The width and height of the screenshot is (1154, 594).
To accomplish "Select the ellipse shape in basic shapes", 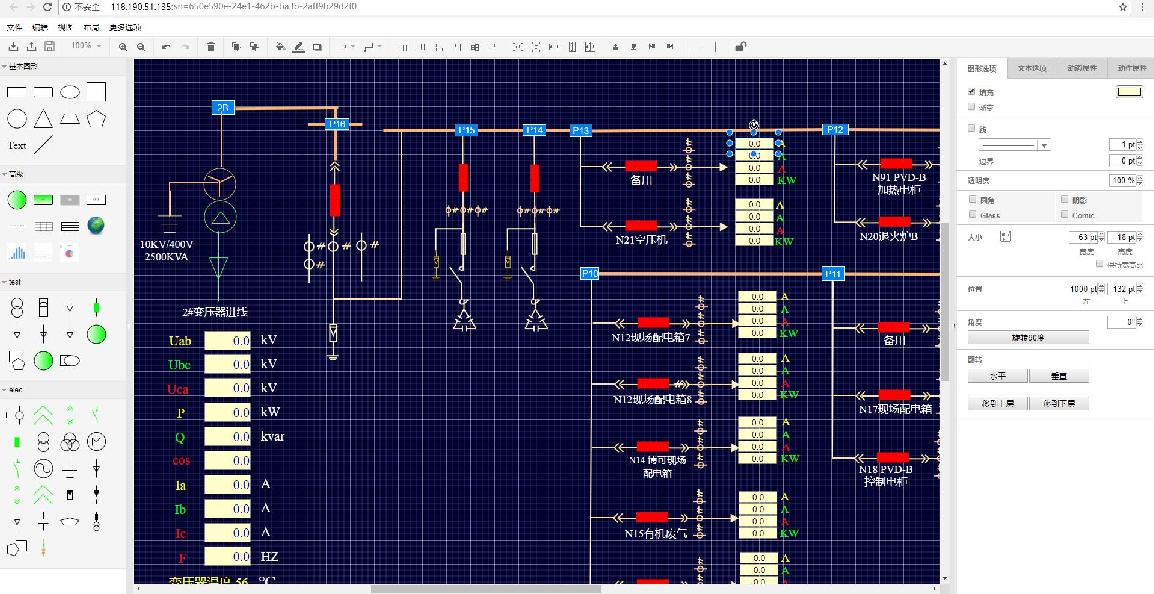I will (70, 92).
